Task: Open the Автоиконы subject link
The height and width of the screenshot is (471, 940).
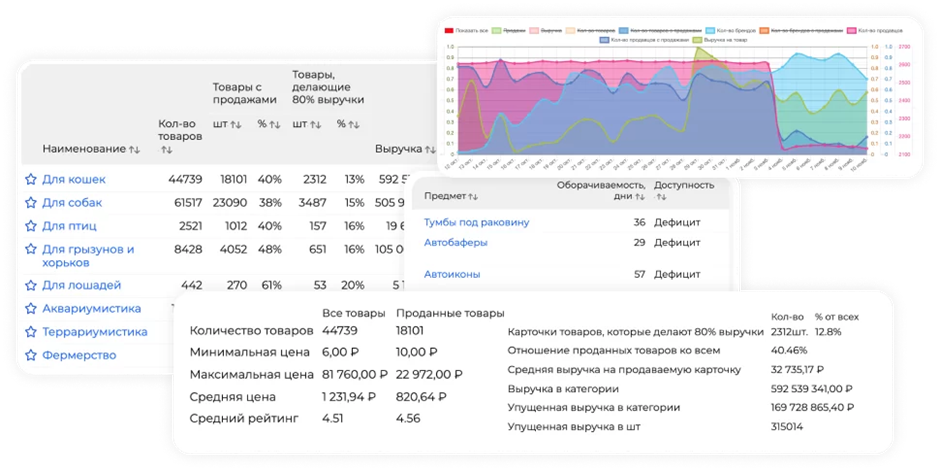Action: coord(452,274)
